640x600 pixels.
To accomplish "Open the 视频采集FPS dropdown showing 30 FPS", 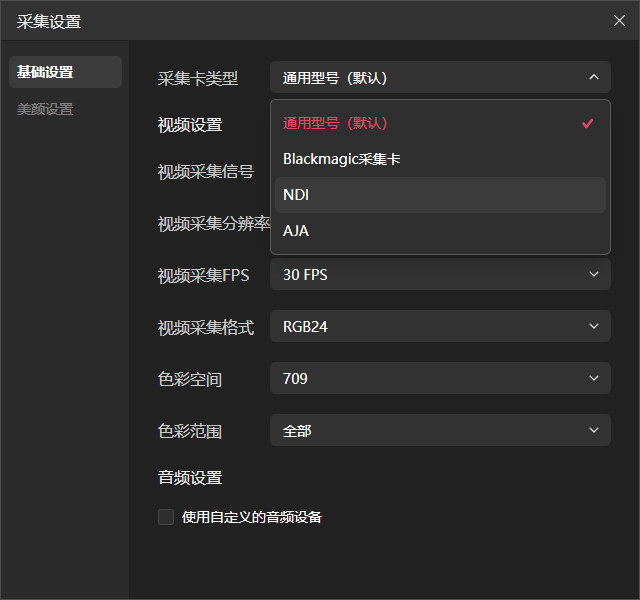I will 420,274.
